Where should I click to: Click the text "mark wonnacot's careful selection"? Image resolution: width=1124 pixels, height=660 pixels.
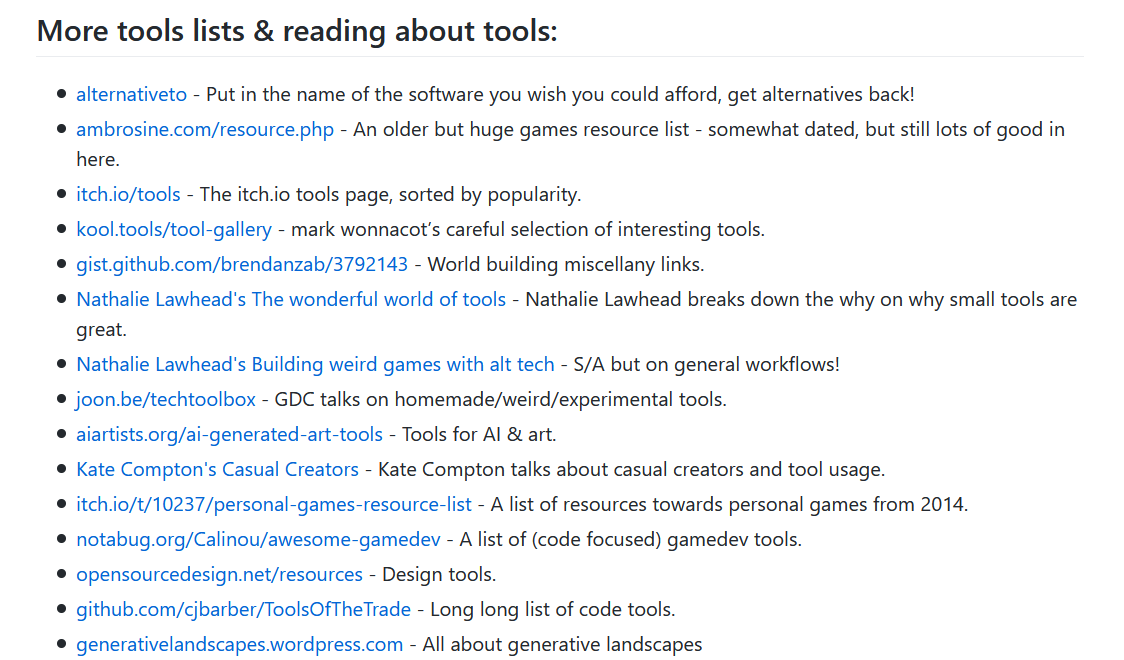(439, 230)
